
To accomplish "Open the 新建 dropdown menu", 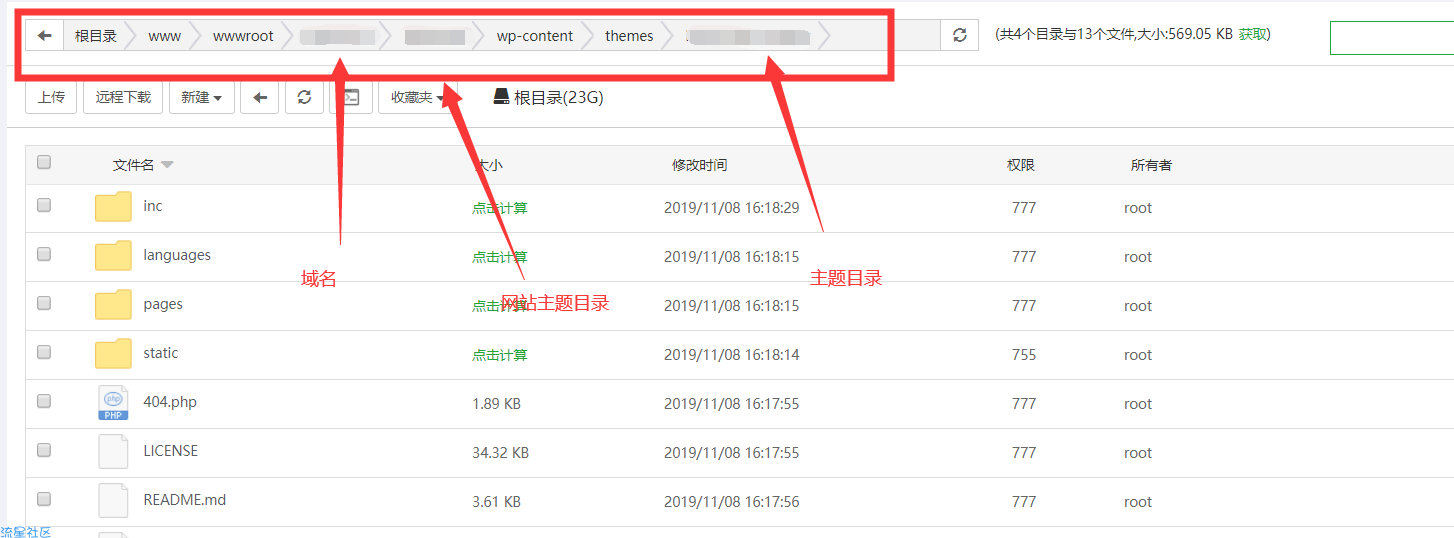I will [x=201, y=97].
